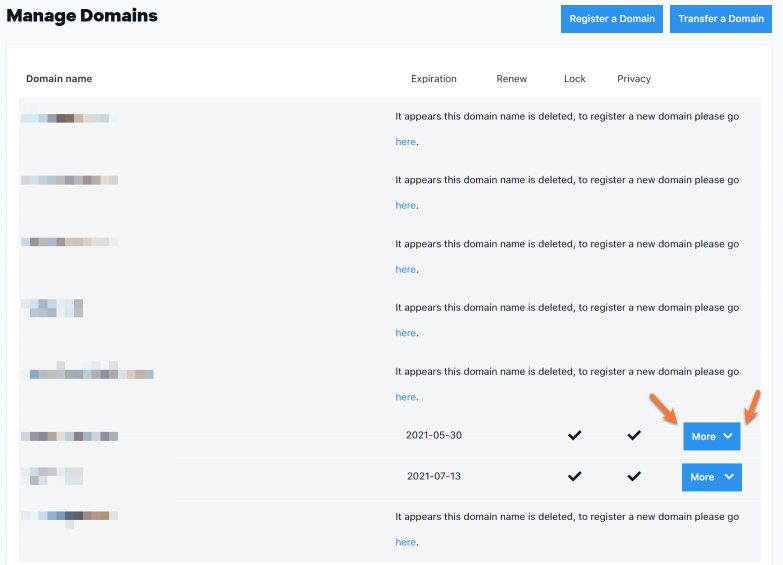Toggle Lock checkmark for the 2021-05-30 domain
The height and width of the screenshot is (565, 783).
point(574,436)
